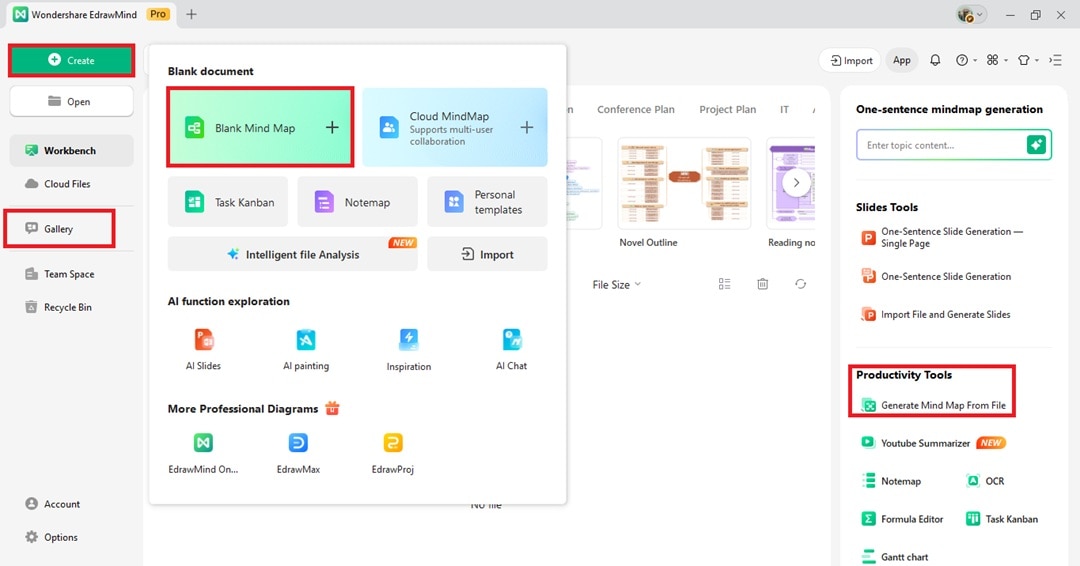This screenshot has width=1080, height=566.
Task: Switch the file list view mode
Action: point(725,284)
